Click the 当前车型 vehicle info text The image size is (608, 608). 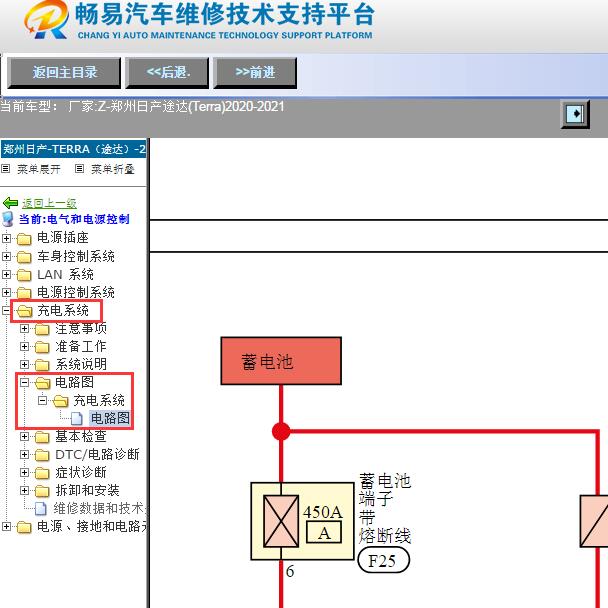click(x=142, y=107)
